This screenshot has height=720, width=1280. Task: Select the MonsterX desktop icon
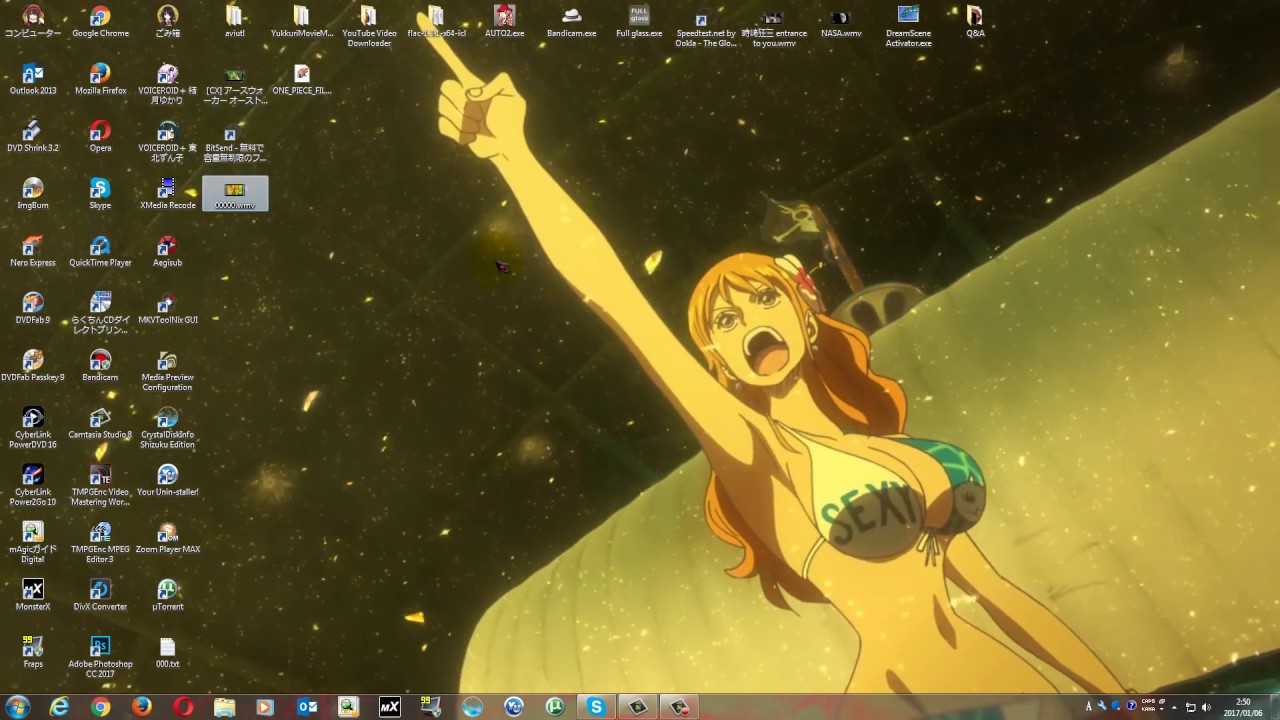pos(33,594)
